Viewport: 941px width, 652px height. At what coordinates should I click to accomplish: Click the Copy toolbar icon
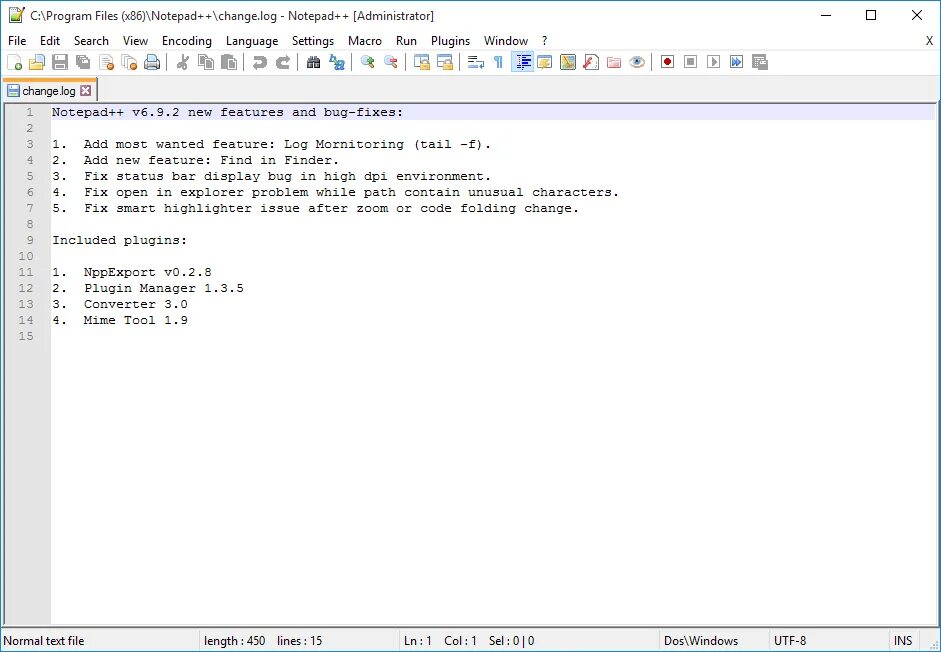click(206, 62)
